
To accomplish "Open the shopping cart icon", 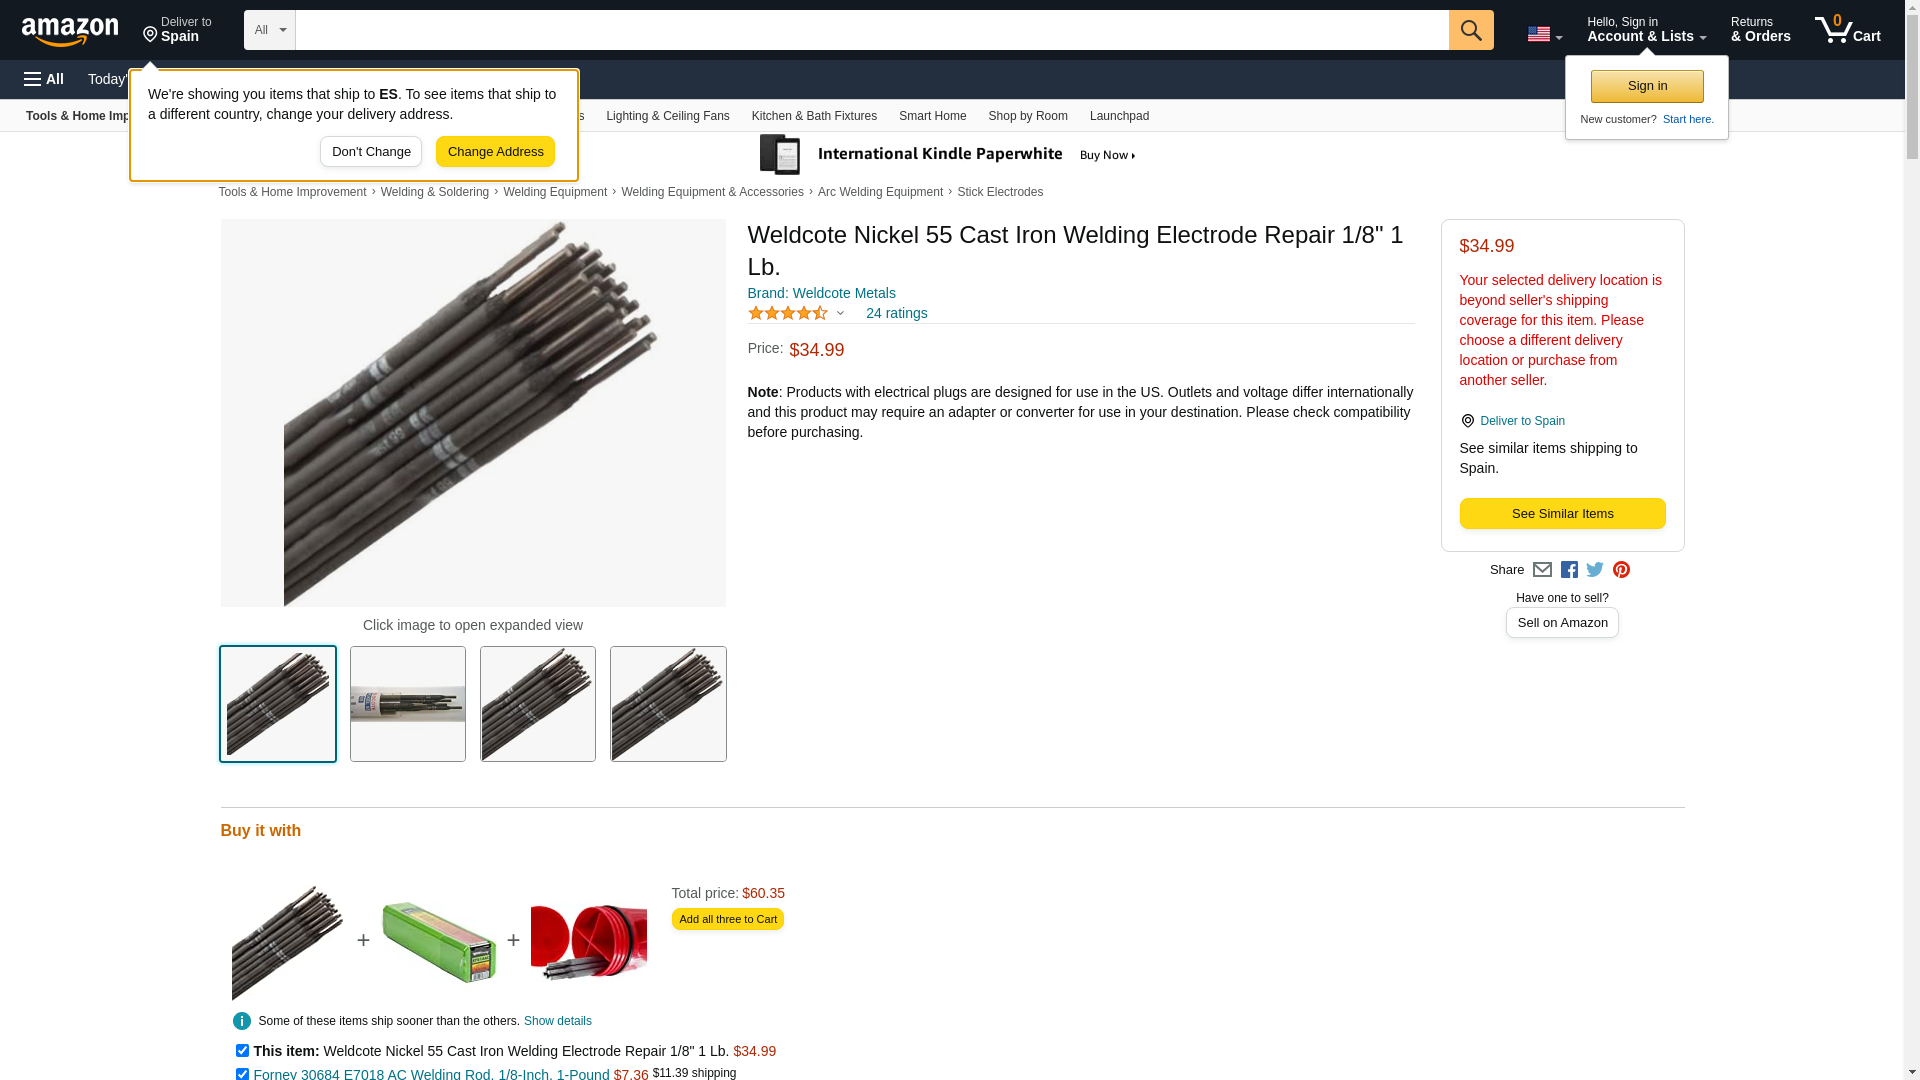I will tap(1847, 30).
